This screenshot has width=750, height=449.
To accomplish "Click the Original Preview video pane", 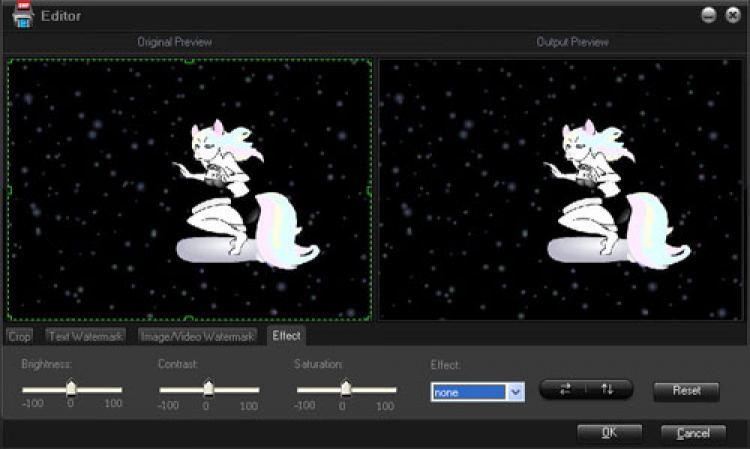I will coord(189,190).
